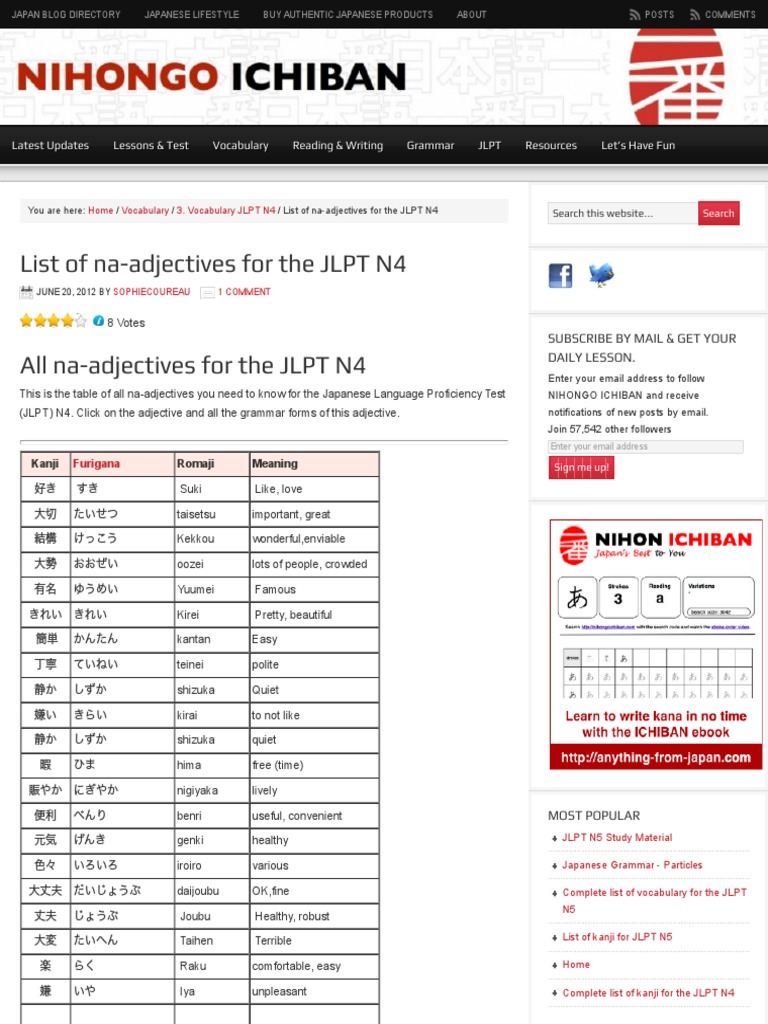The image size is (768, 1024).
Task: Click the red Search button
Action: (718, 213)
